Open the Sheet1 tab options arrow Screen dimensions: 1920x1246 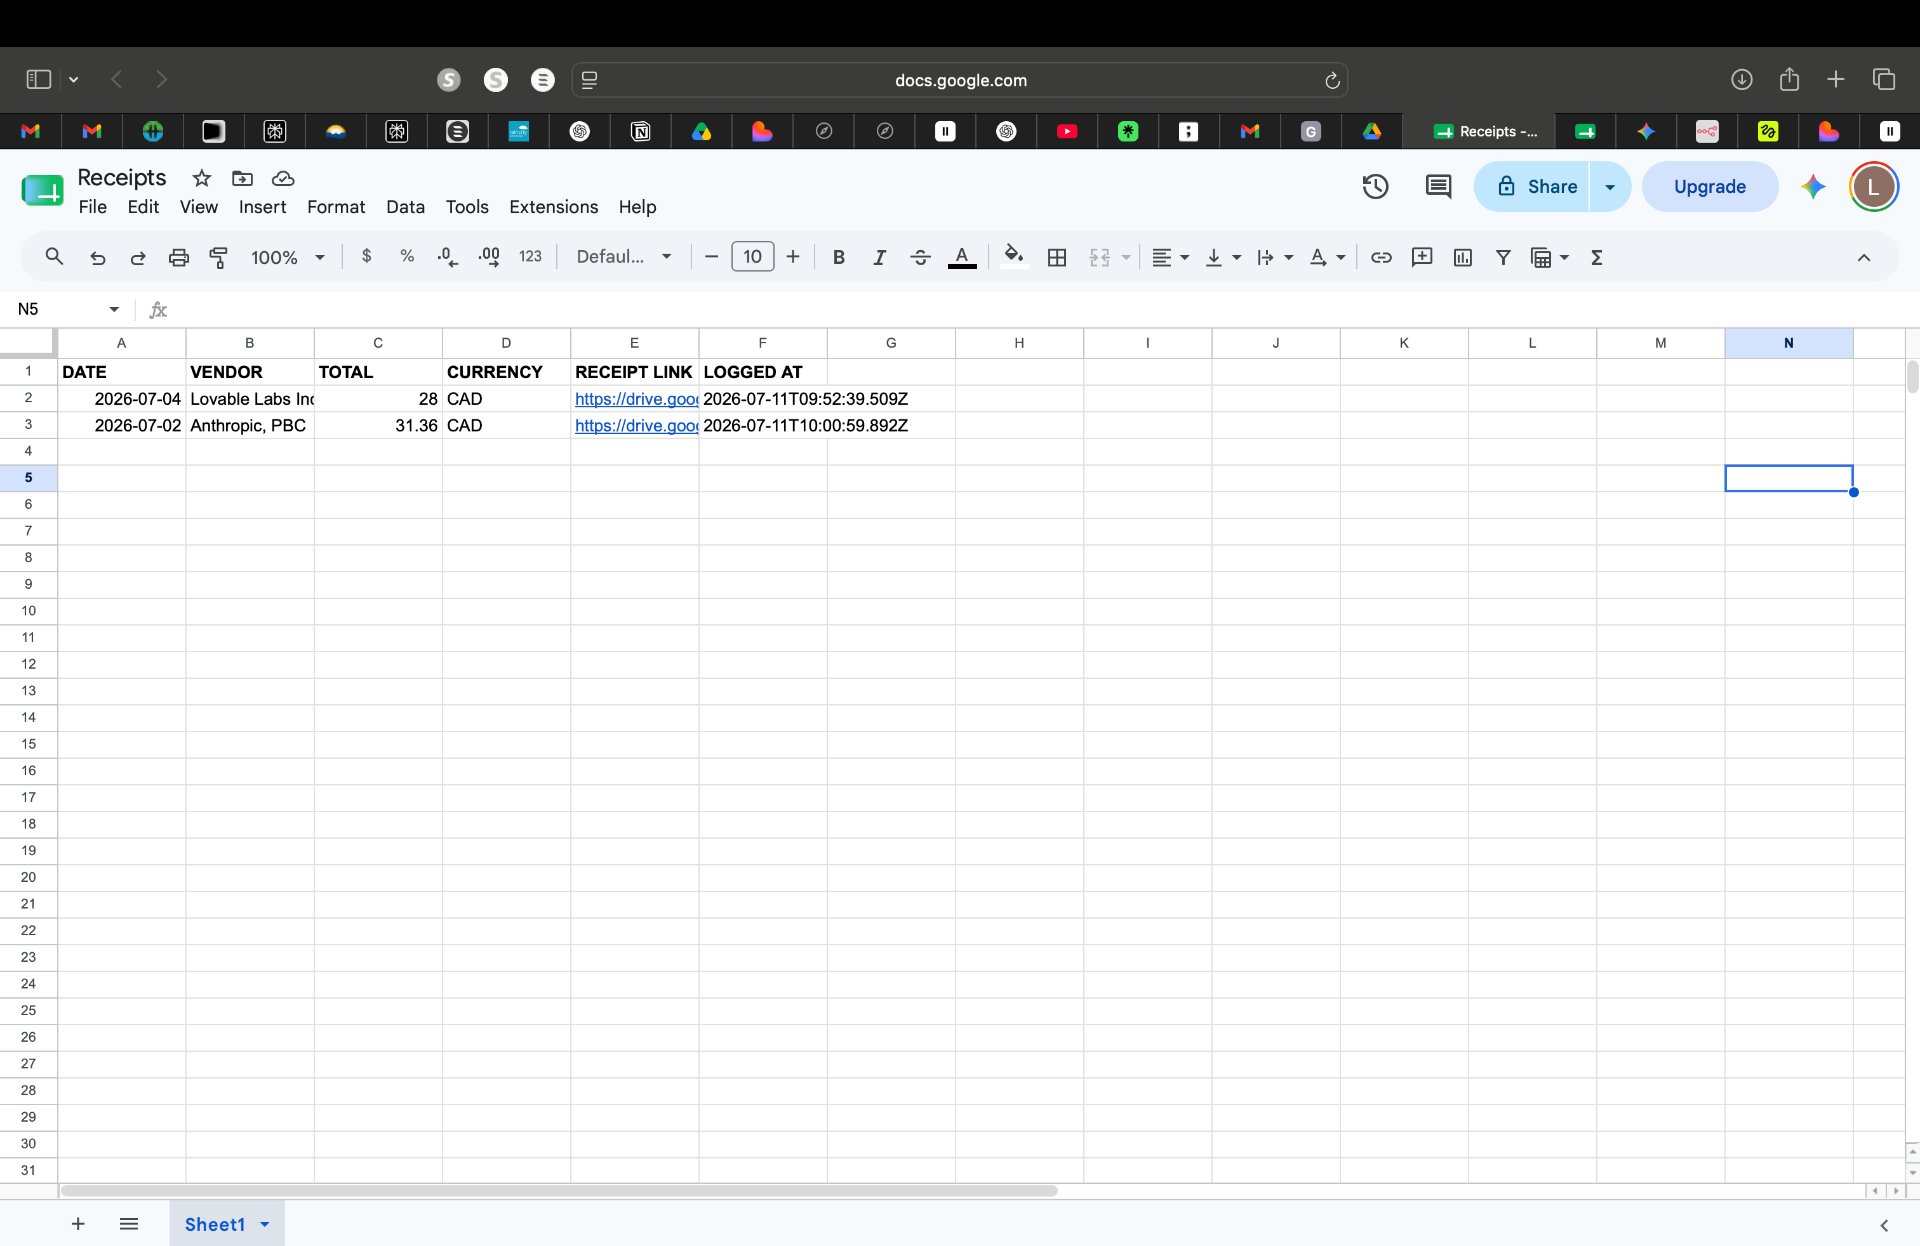pyautogui.click(x=265, y=1224)
